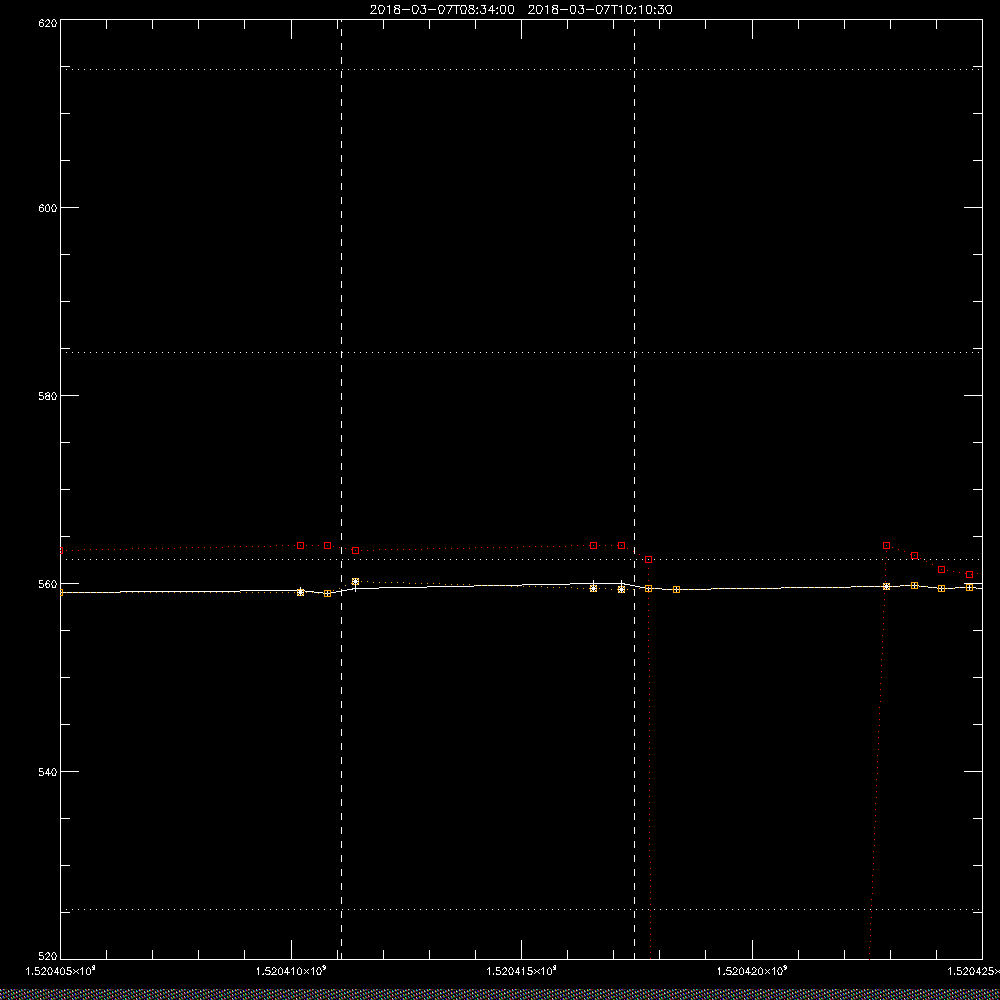The image size is (1000, 1000).
Task: Pick the second dashed vertical line near 10:10
Action: coord(635,488)
